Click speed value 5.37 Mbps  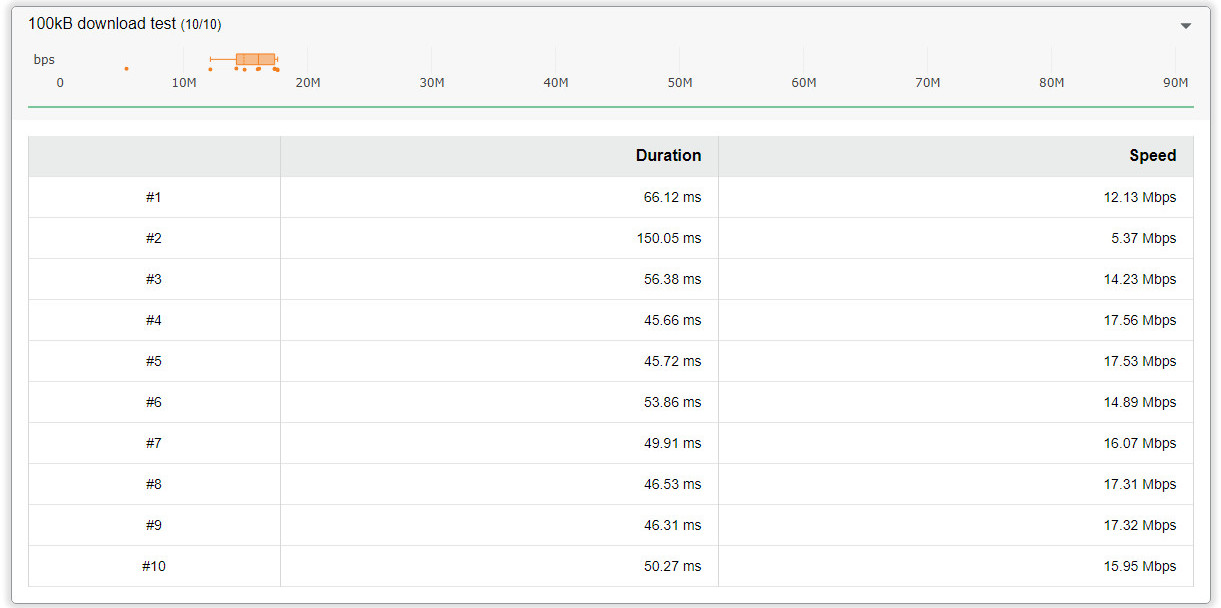[1144, 238]
